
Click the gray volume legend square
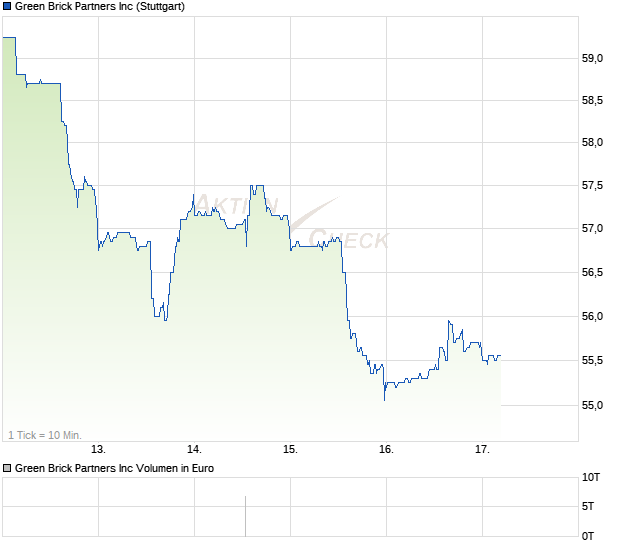pyautogui.click(x=7, y=469)
